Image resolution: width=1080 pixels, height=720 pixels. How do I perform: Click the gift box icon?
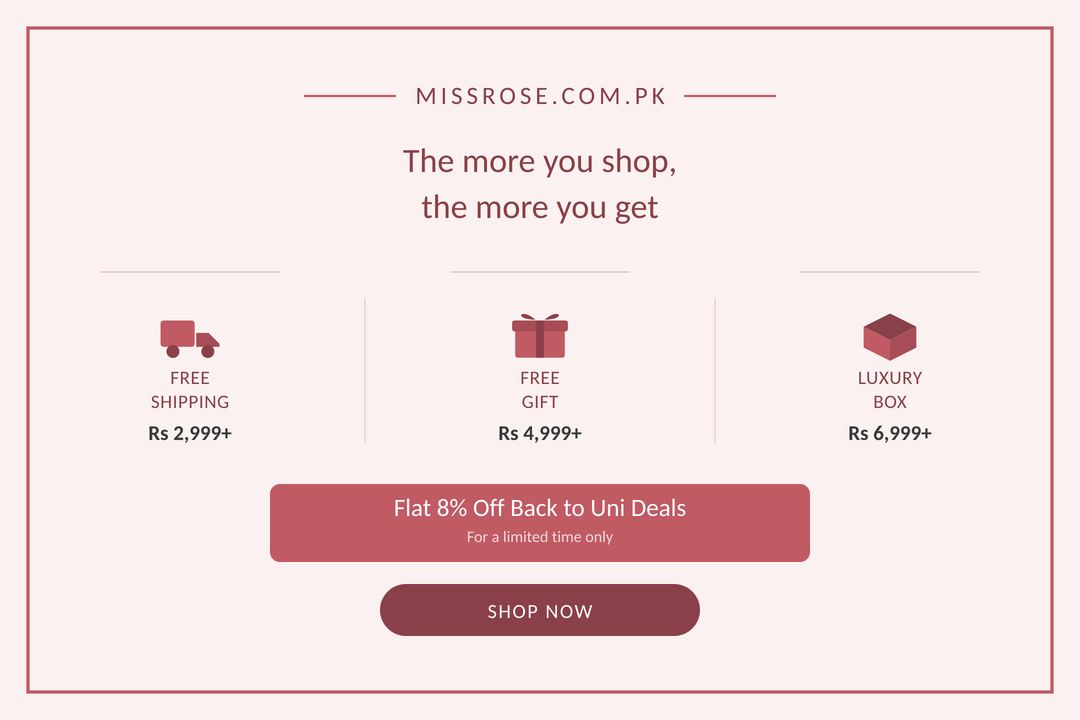tap(540, 336)
